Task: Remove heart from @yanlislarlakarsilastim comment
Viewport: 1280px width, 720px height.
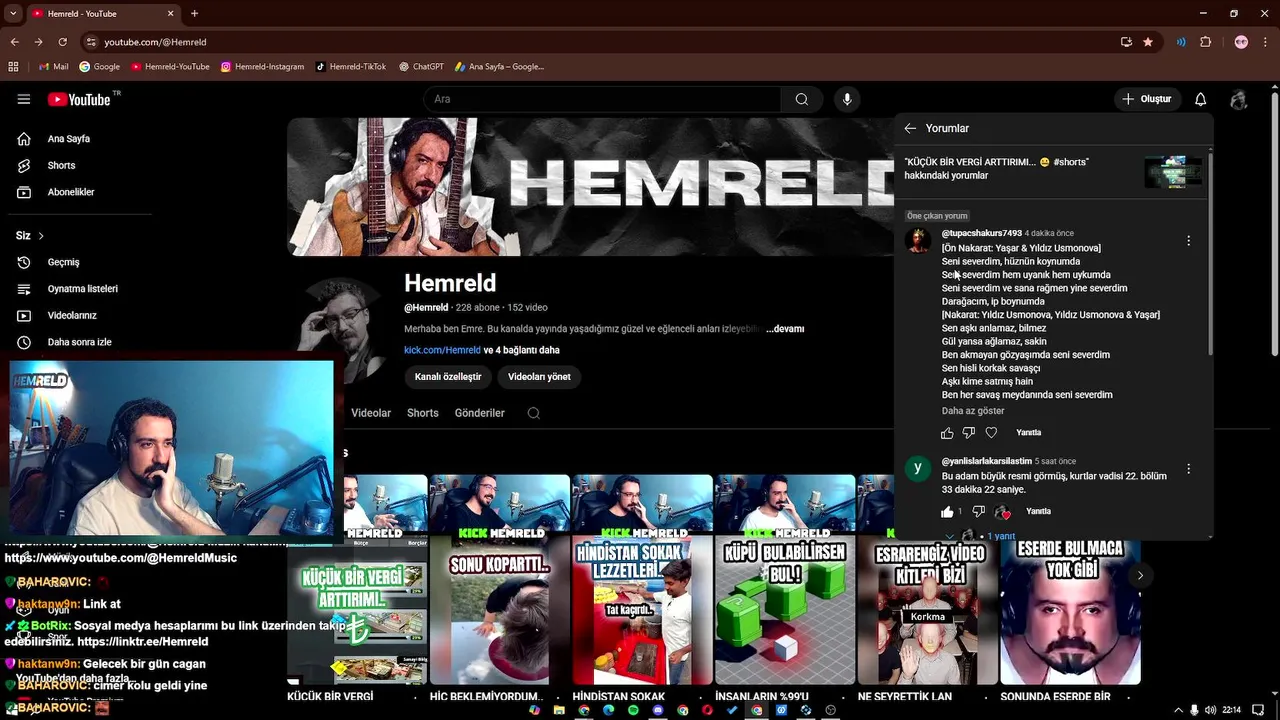Action: 1003,512
